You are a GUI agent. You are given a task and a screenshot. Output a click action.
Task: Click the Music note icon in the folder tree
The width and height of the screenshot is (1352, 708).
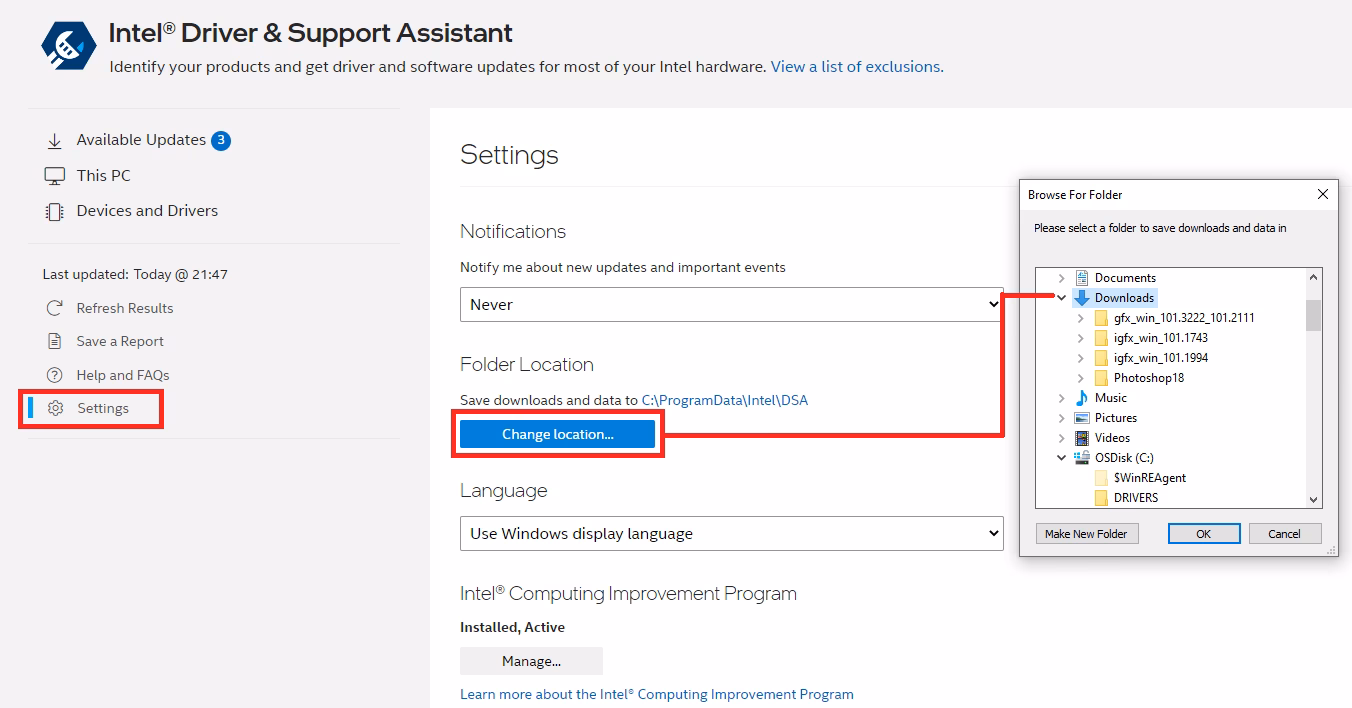tap(1082, 398)
